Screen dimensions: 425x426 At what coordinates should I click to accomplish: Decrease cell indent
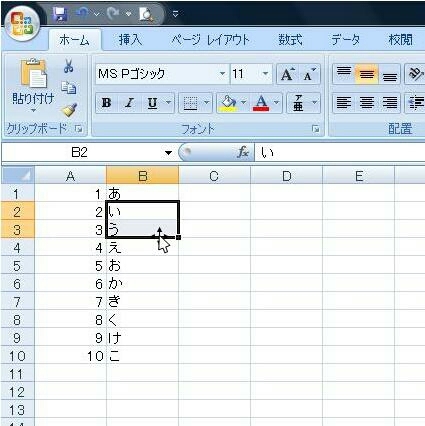416,103
